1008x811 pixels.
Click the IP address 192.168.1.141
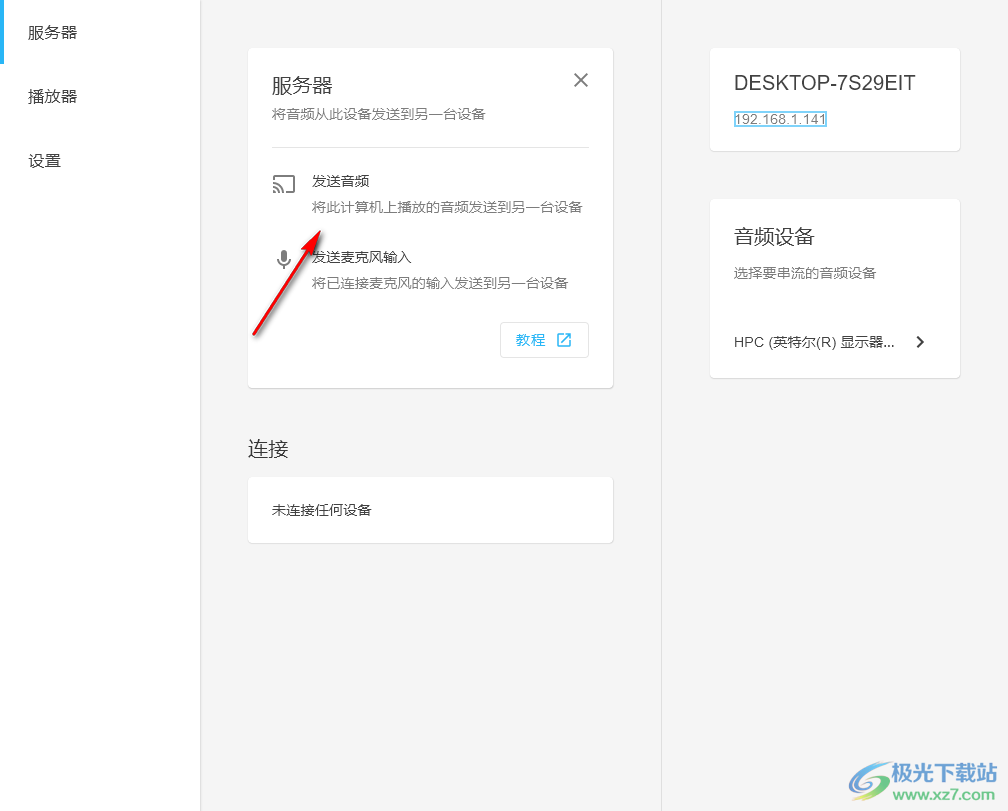[780, 119]
